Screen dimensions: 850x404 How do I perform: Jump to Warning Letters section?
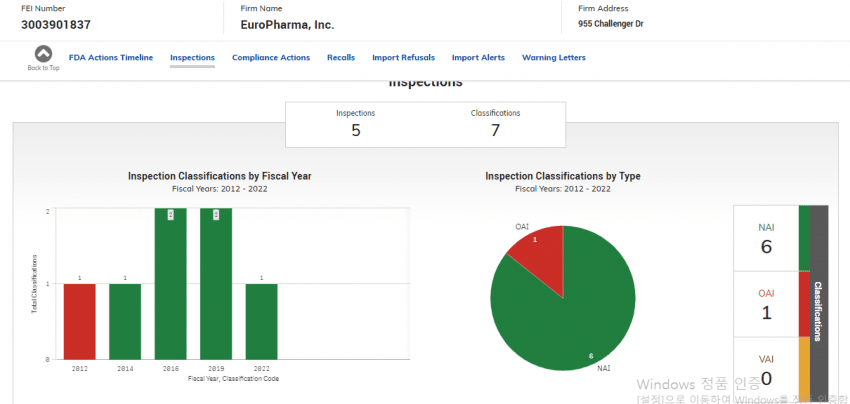coord(553,57)
